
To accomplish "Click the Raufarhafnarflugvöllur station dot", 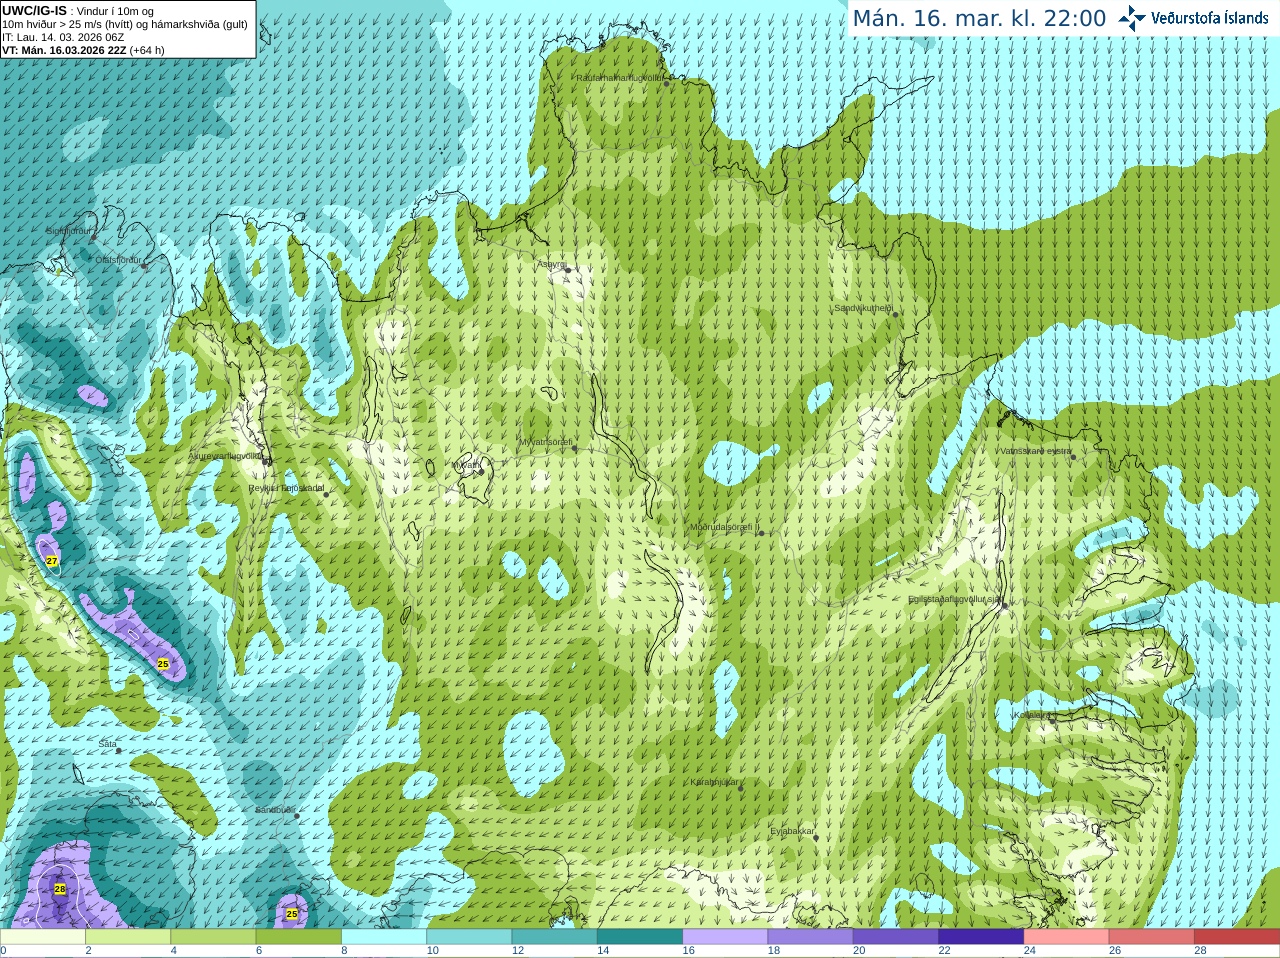I will click(667, 84).
